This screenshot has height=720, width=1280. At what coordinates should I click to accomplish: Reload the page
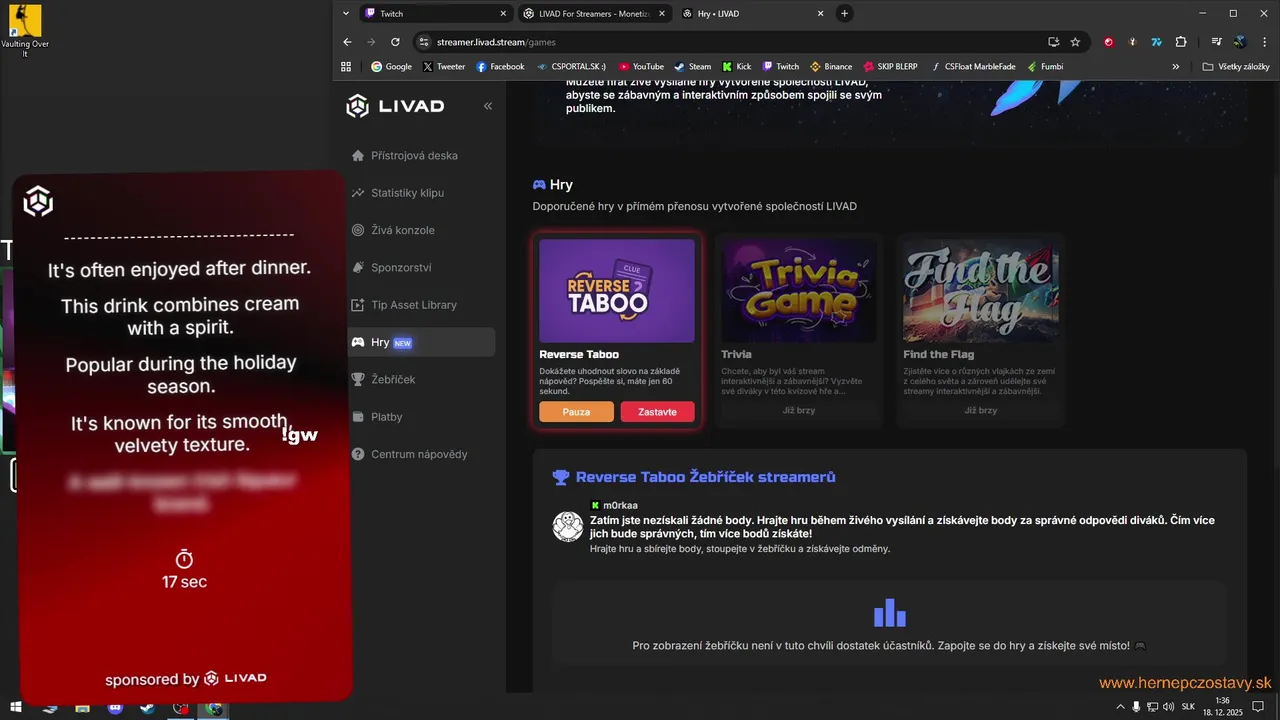point(395,42)
